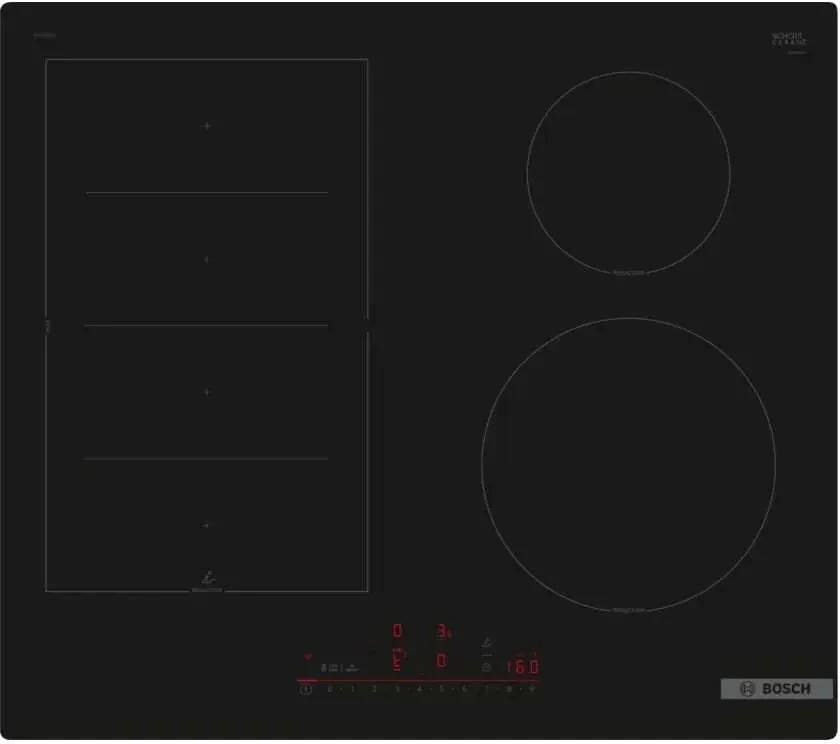Select the lower middle zone display showing 0
The height and width of the screenshot is (744, 840).
[x=441, y=660]
